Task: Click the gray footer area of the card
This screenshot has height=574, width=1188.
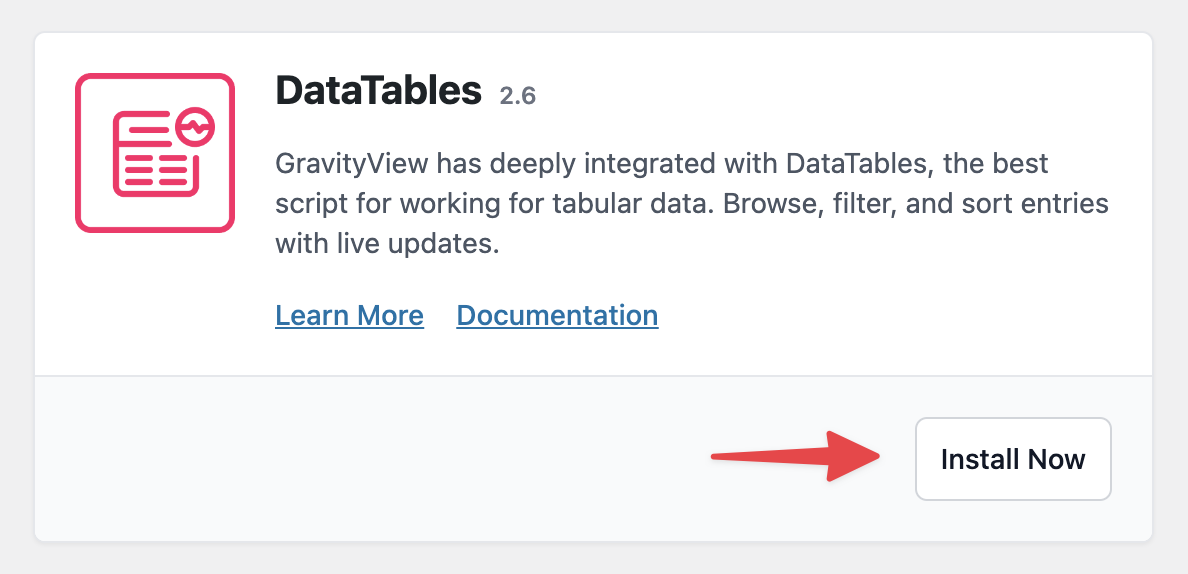Action: (x=400, y=459)
